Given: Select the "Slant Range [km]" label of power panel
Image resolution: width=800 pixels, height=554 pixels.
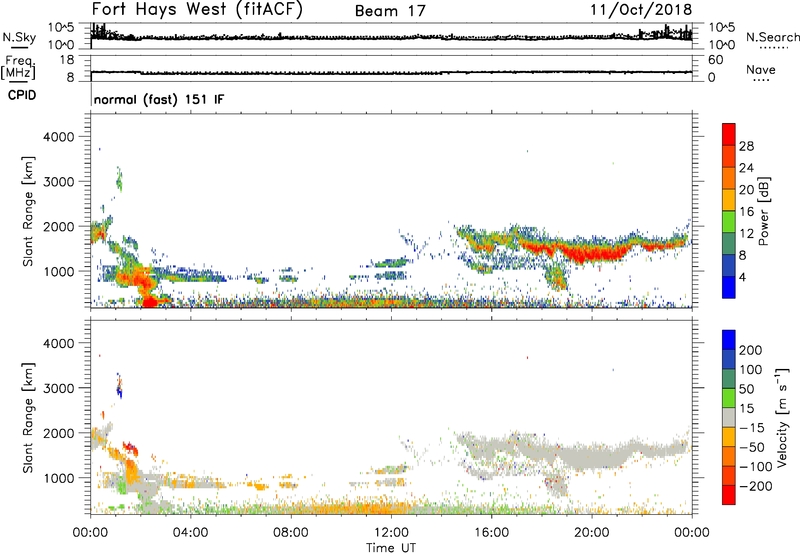Looking at the screenshot, I should pyautogui.click(x=28, y=211).
